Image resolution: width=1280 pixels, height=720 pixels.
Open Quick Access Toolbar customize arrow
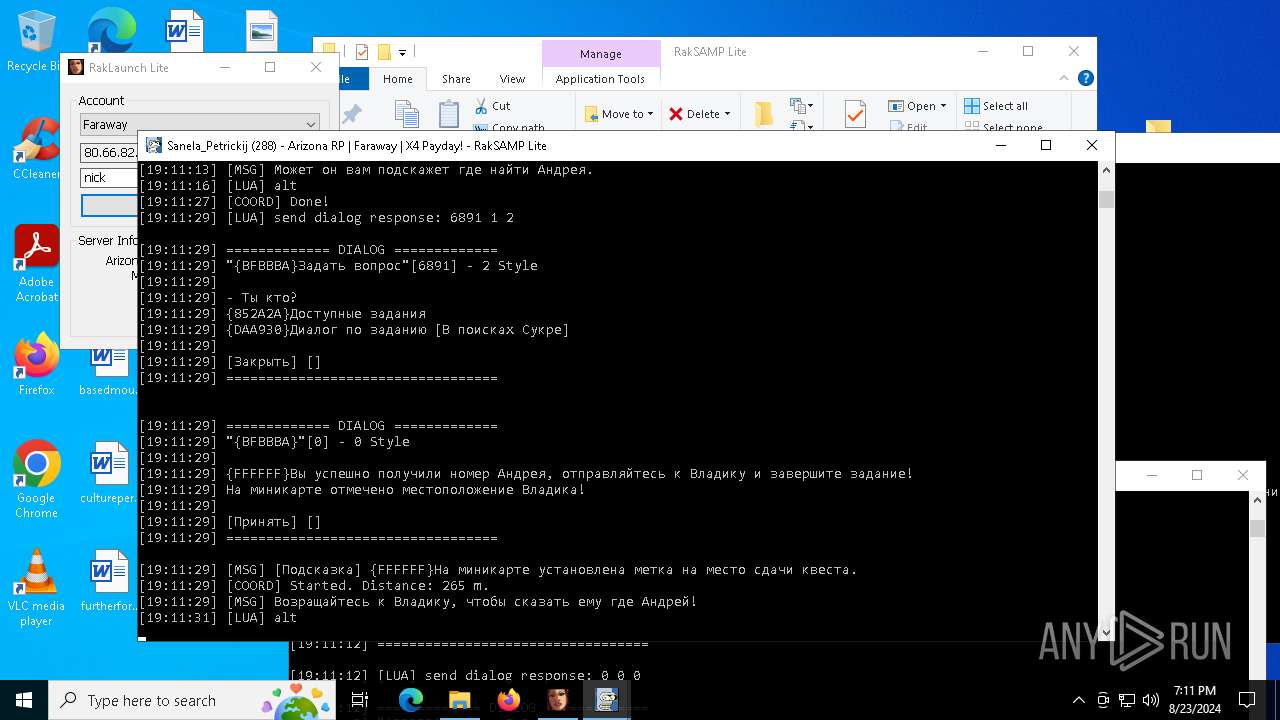(402, 52)
